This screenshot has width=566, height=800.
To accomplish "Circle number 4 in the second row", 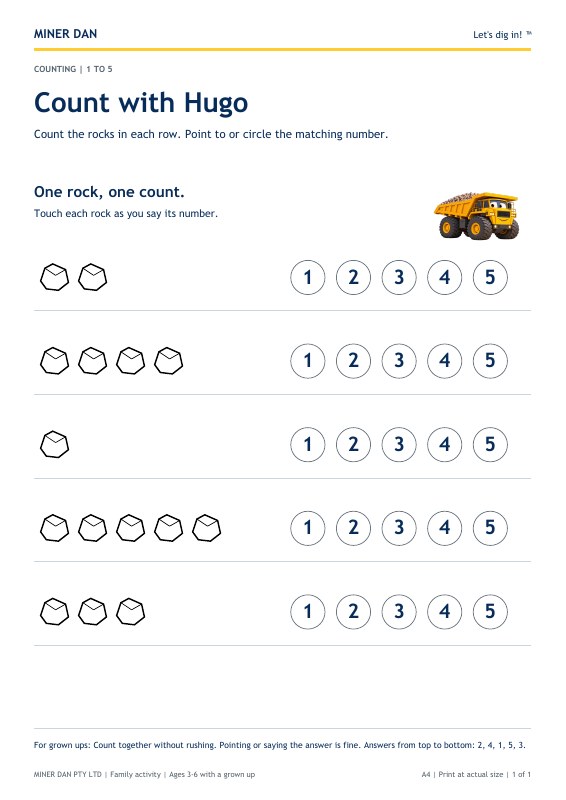I will 445,361.
